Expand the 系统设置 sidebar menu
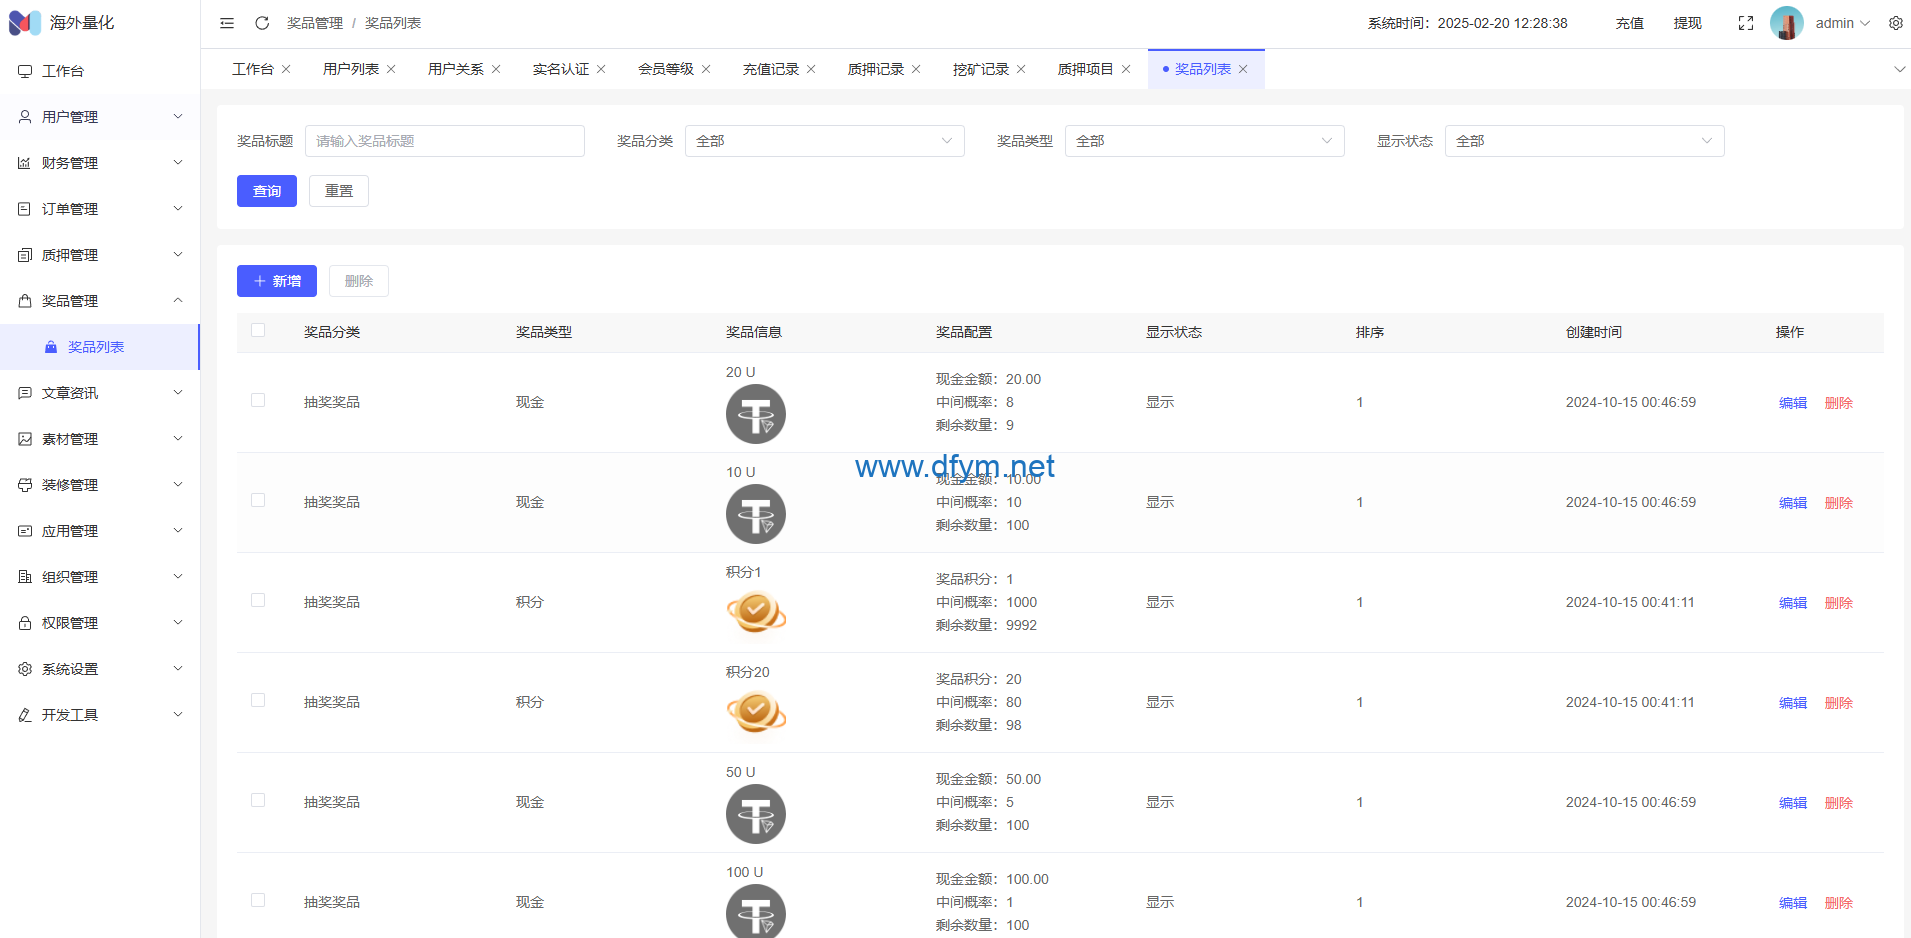The width and height of the screenshot is (1911, 938). (x=100, y=669)
